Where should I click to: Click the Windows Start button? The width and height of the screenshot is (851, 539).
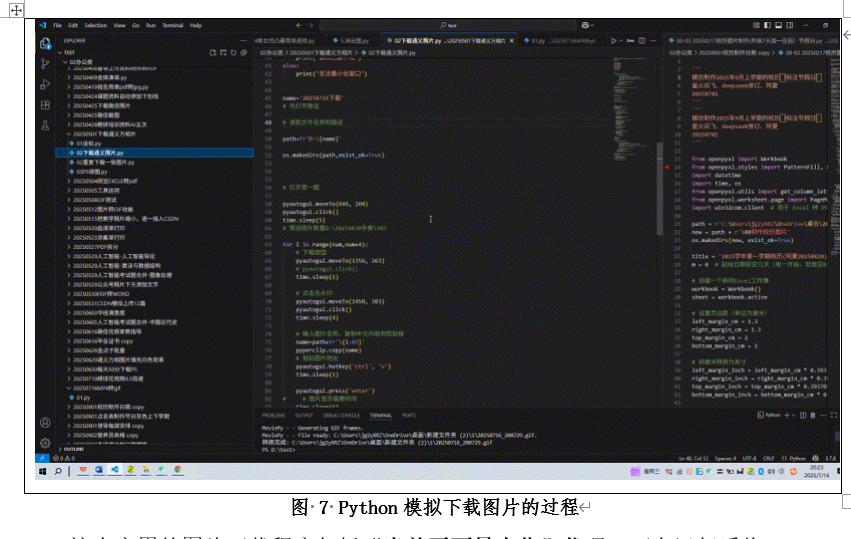[x=42, y=472]
